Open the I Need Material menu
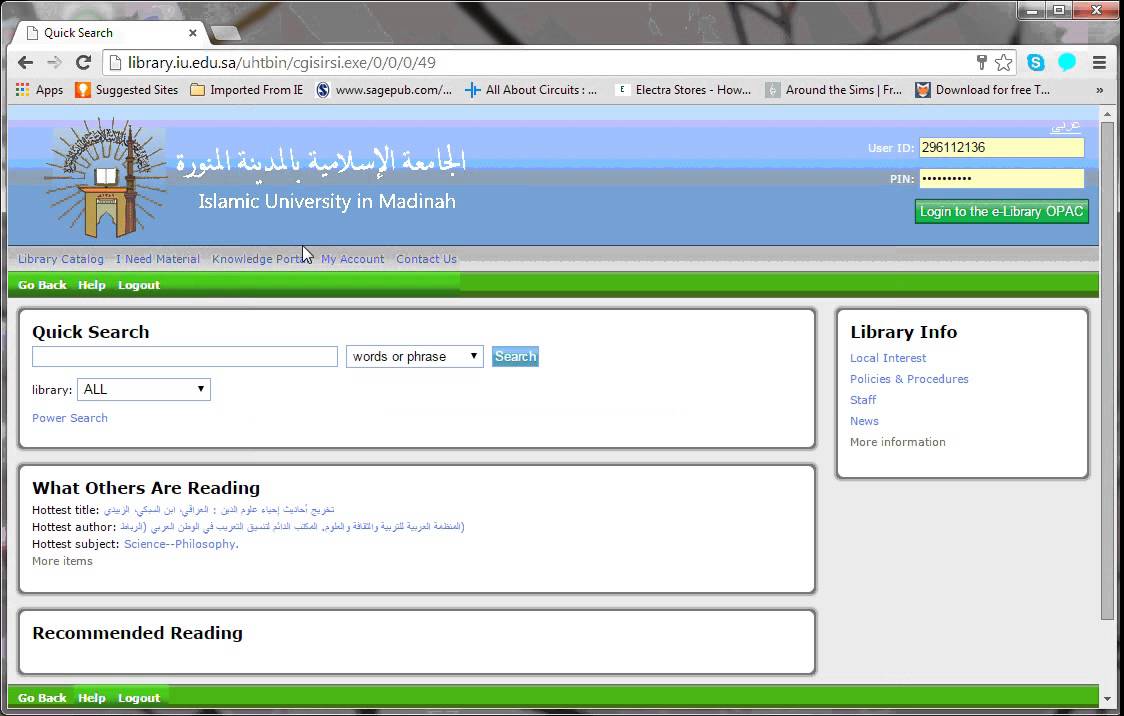The image size is (1124, 716). (158, 259)
